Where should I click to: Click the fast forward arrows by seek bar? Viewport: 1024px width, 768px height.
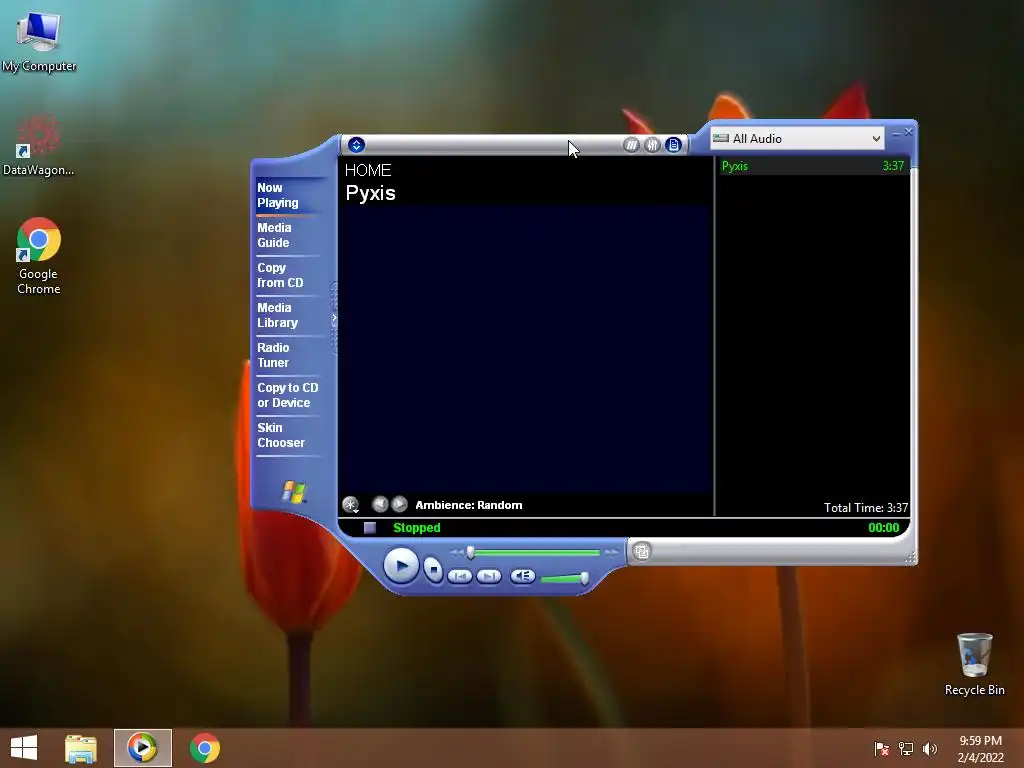point(611,552)
